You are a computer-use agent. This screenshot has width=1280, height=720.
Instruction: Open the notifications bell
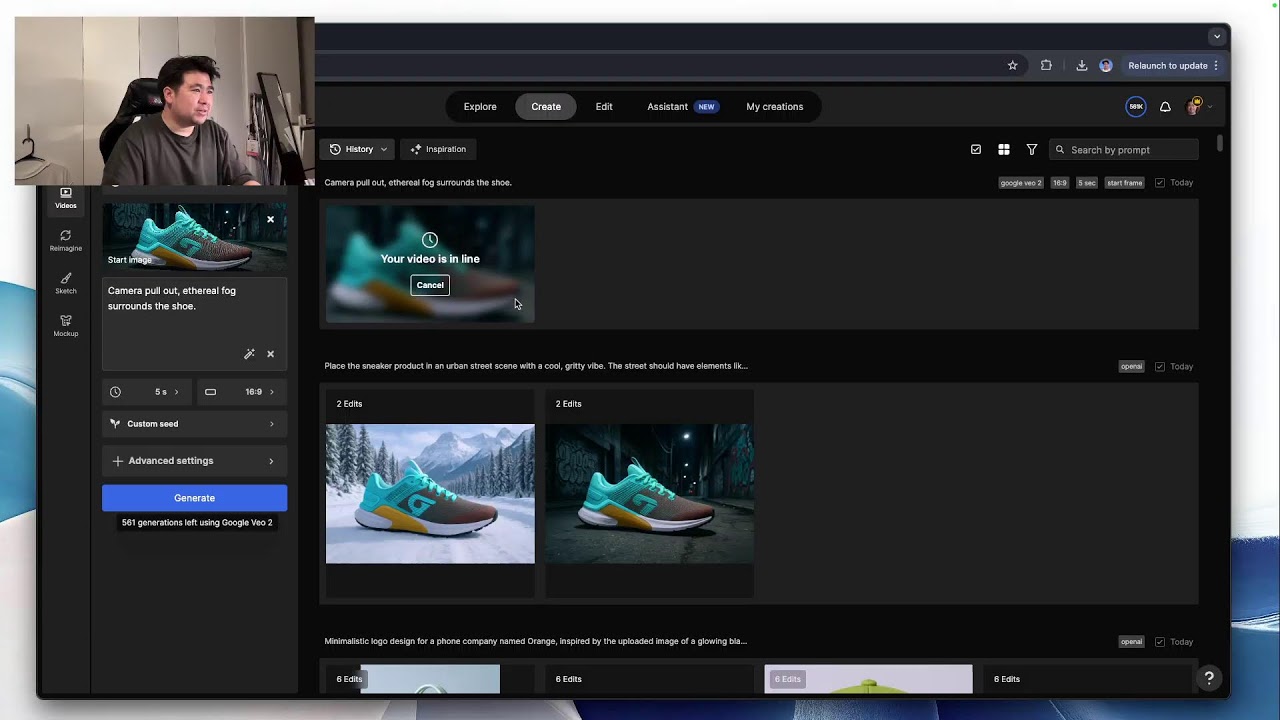click(1165, 107)
